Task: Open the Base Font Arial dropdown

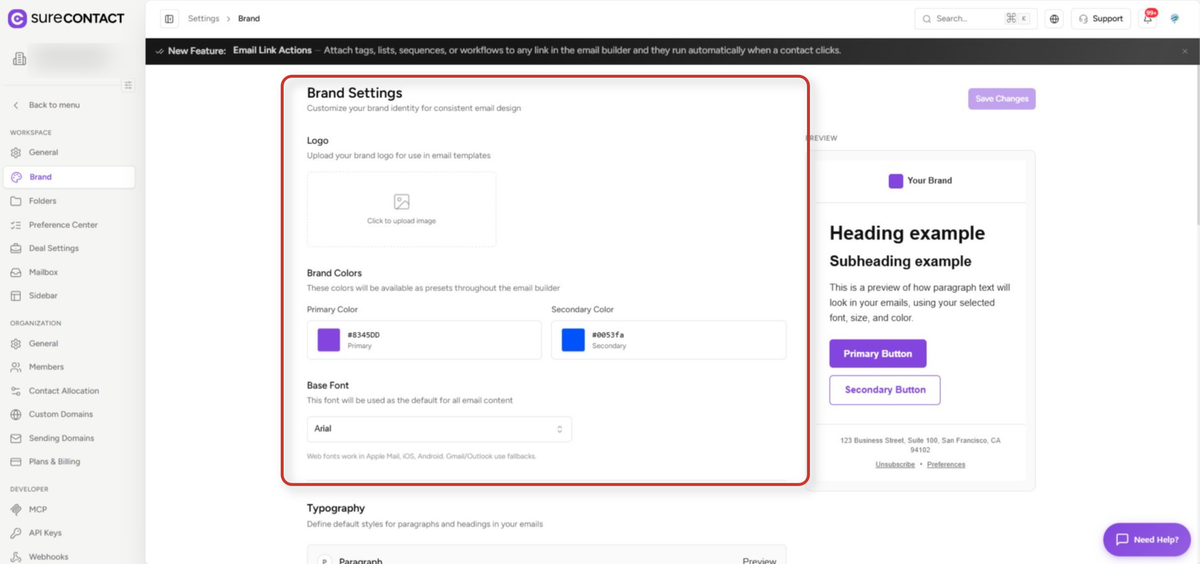Action: coord(439,429)
